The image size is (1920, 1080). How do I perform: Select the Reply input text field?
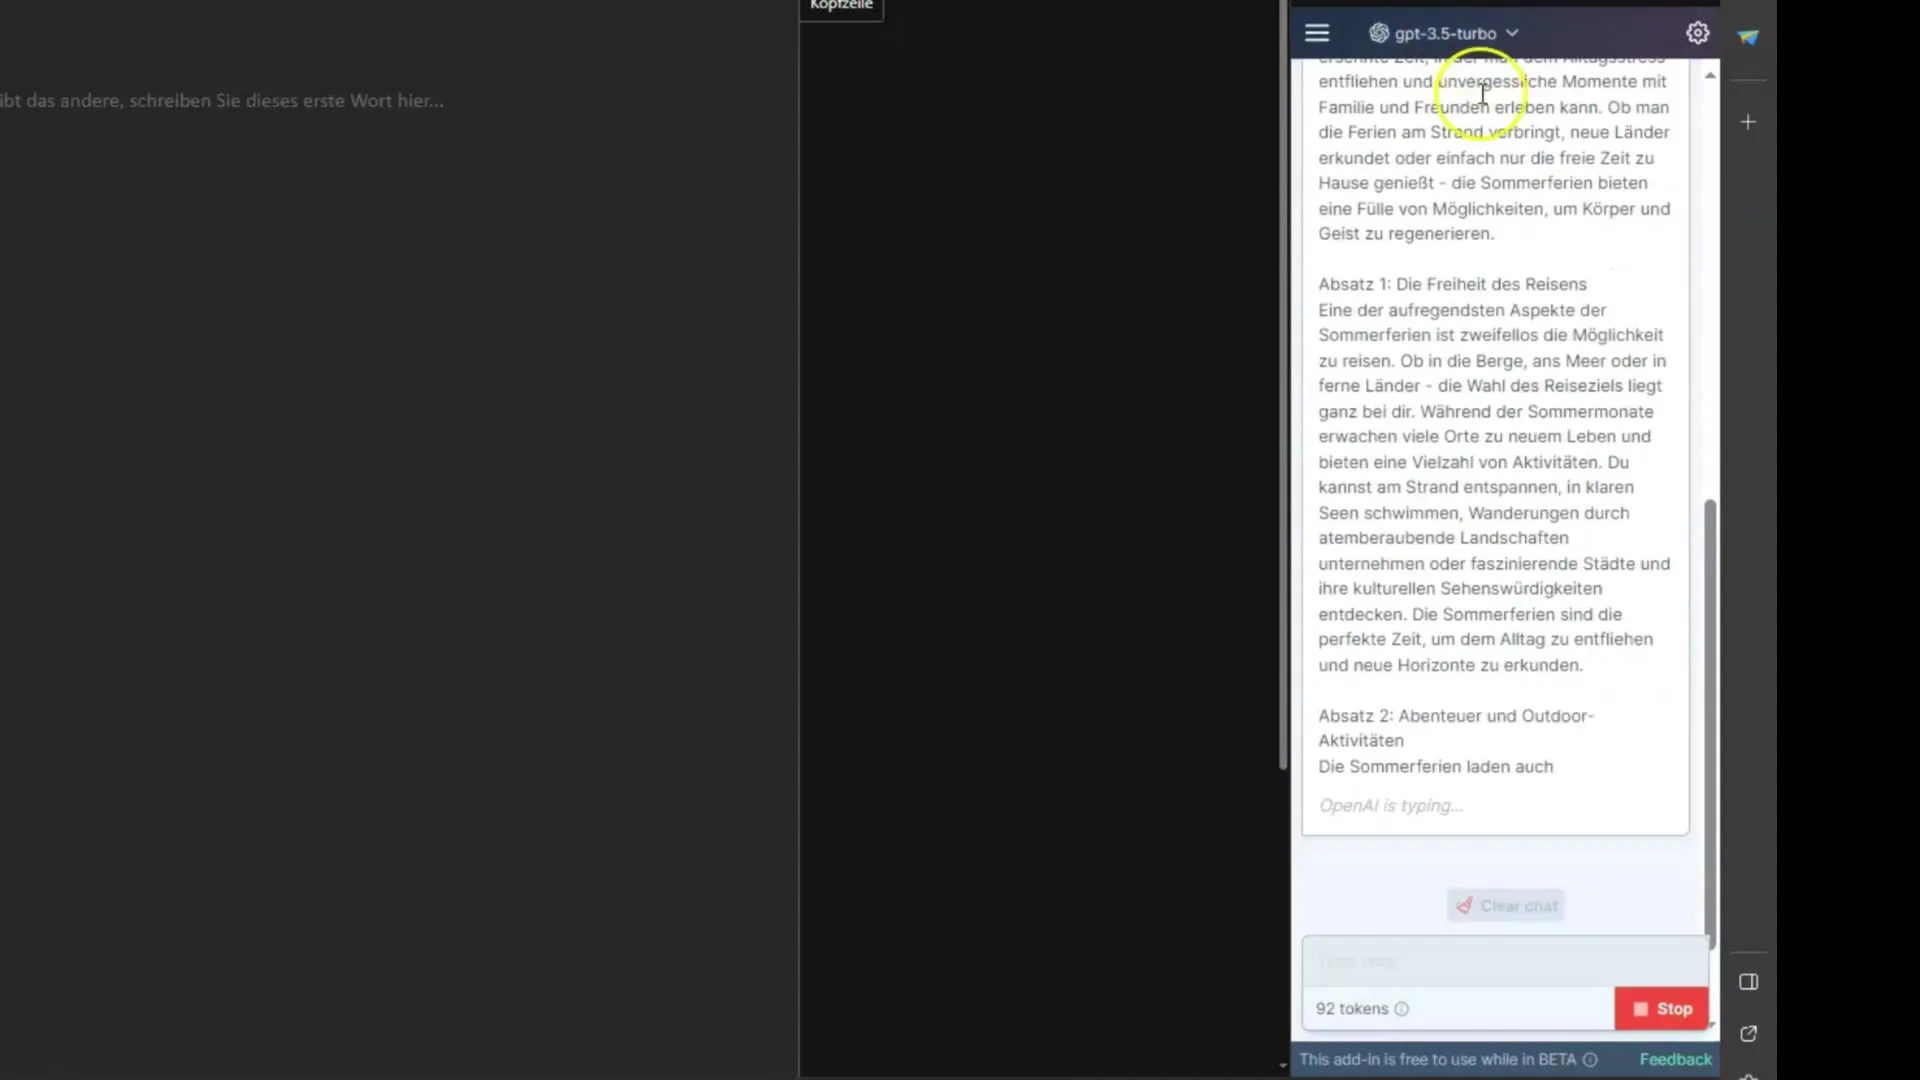1502,961
